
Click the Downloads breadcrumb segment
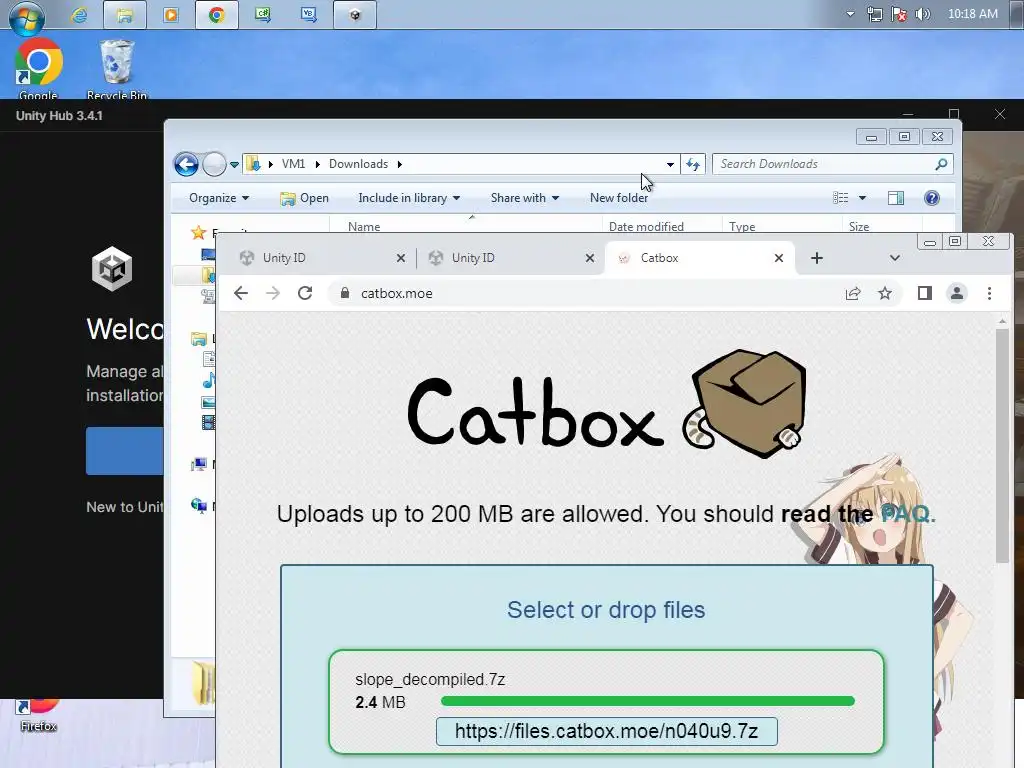[358, 164]
